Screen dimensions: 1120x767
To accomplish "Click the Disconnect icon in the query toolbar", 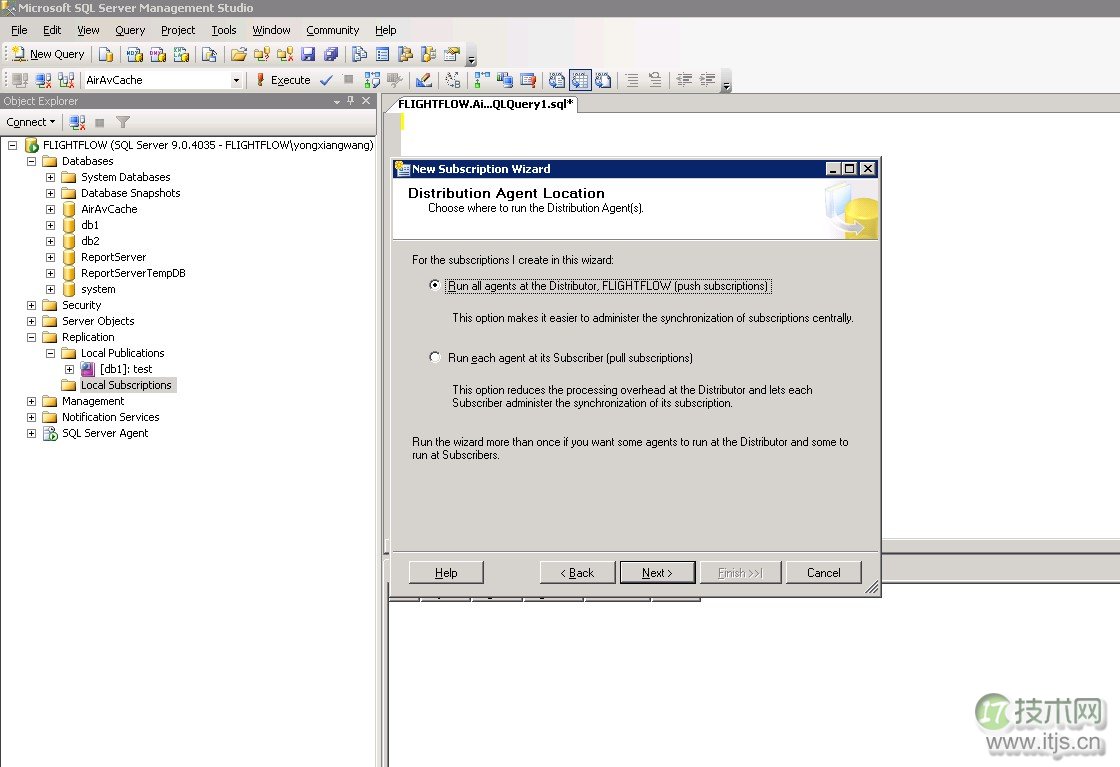I will point(44,80).
